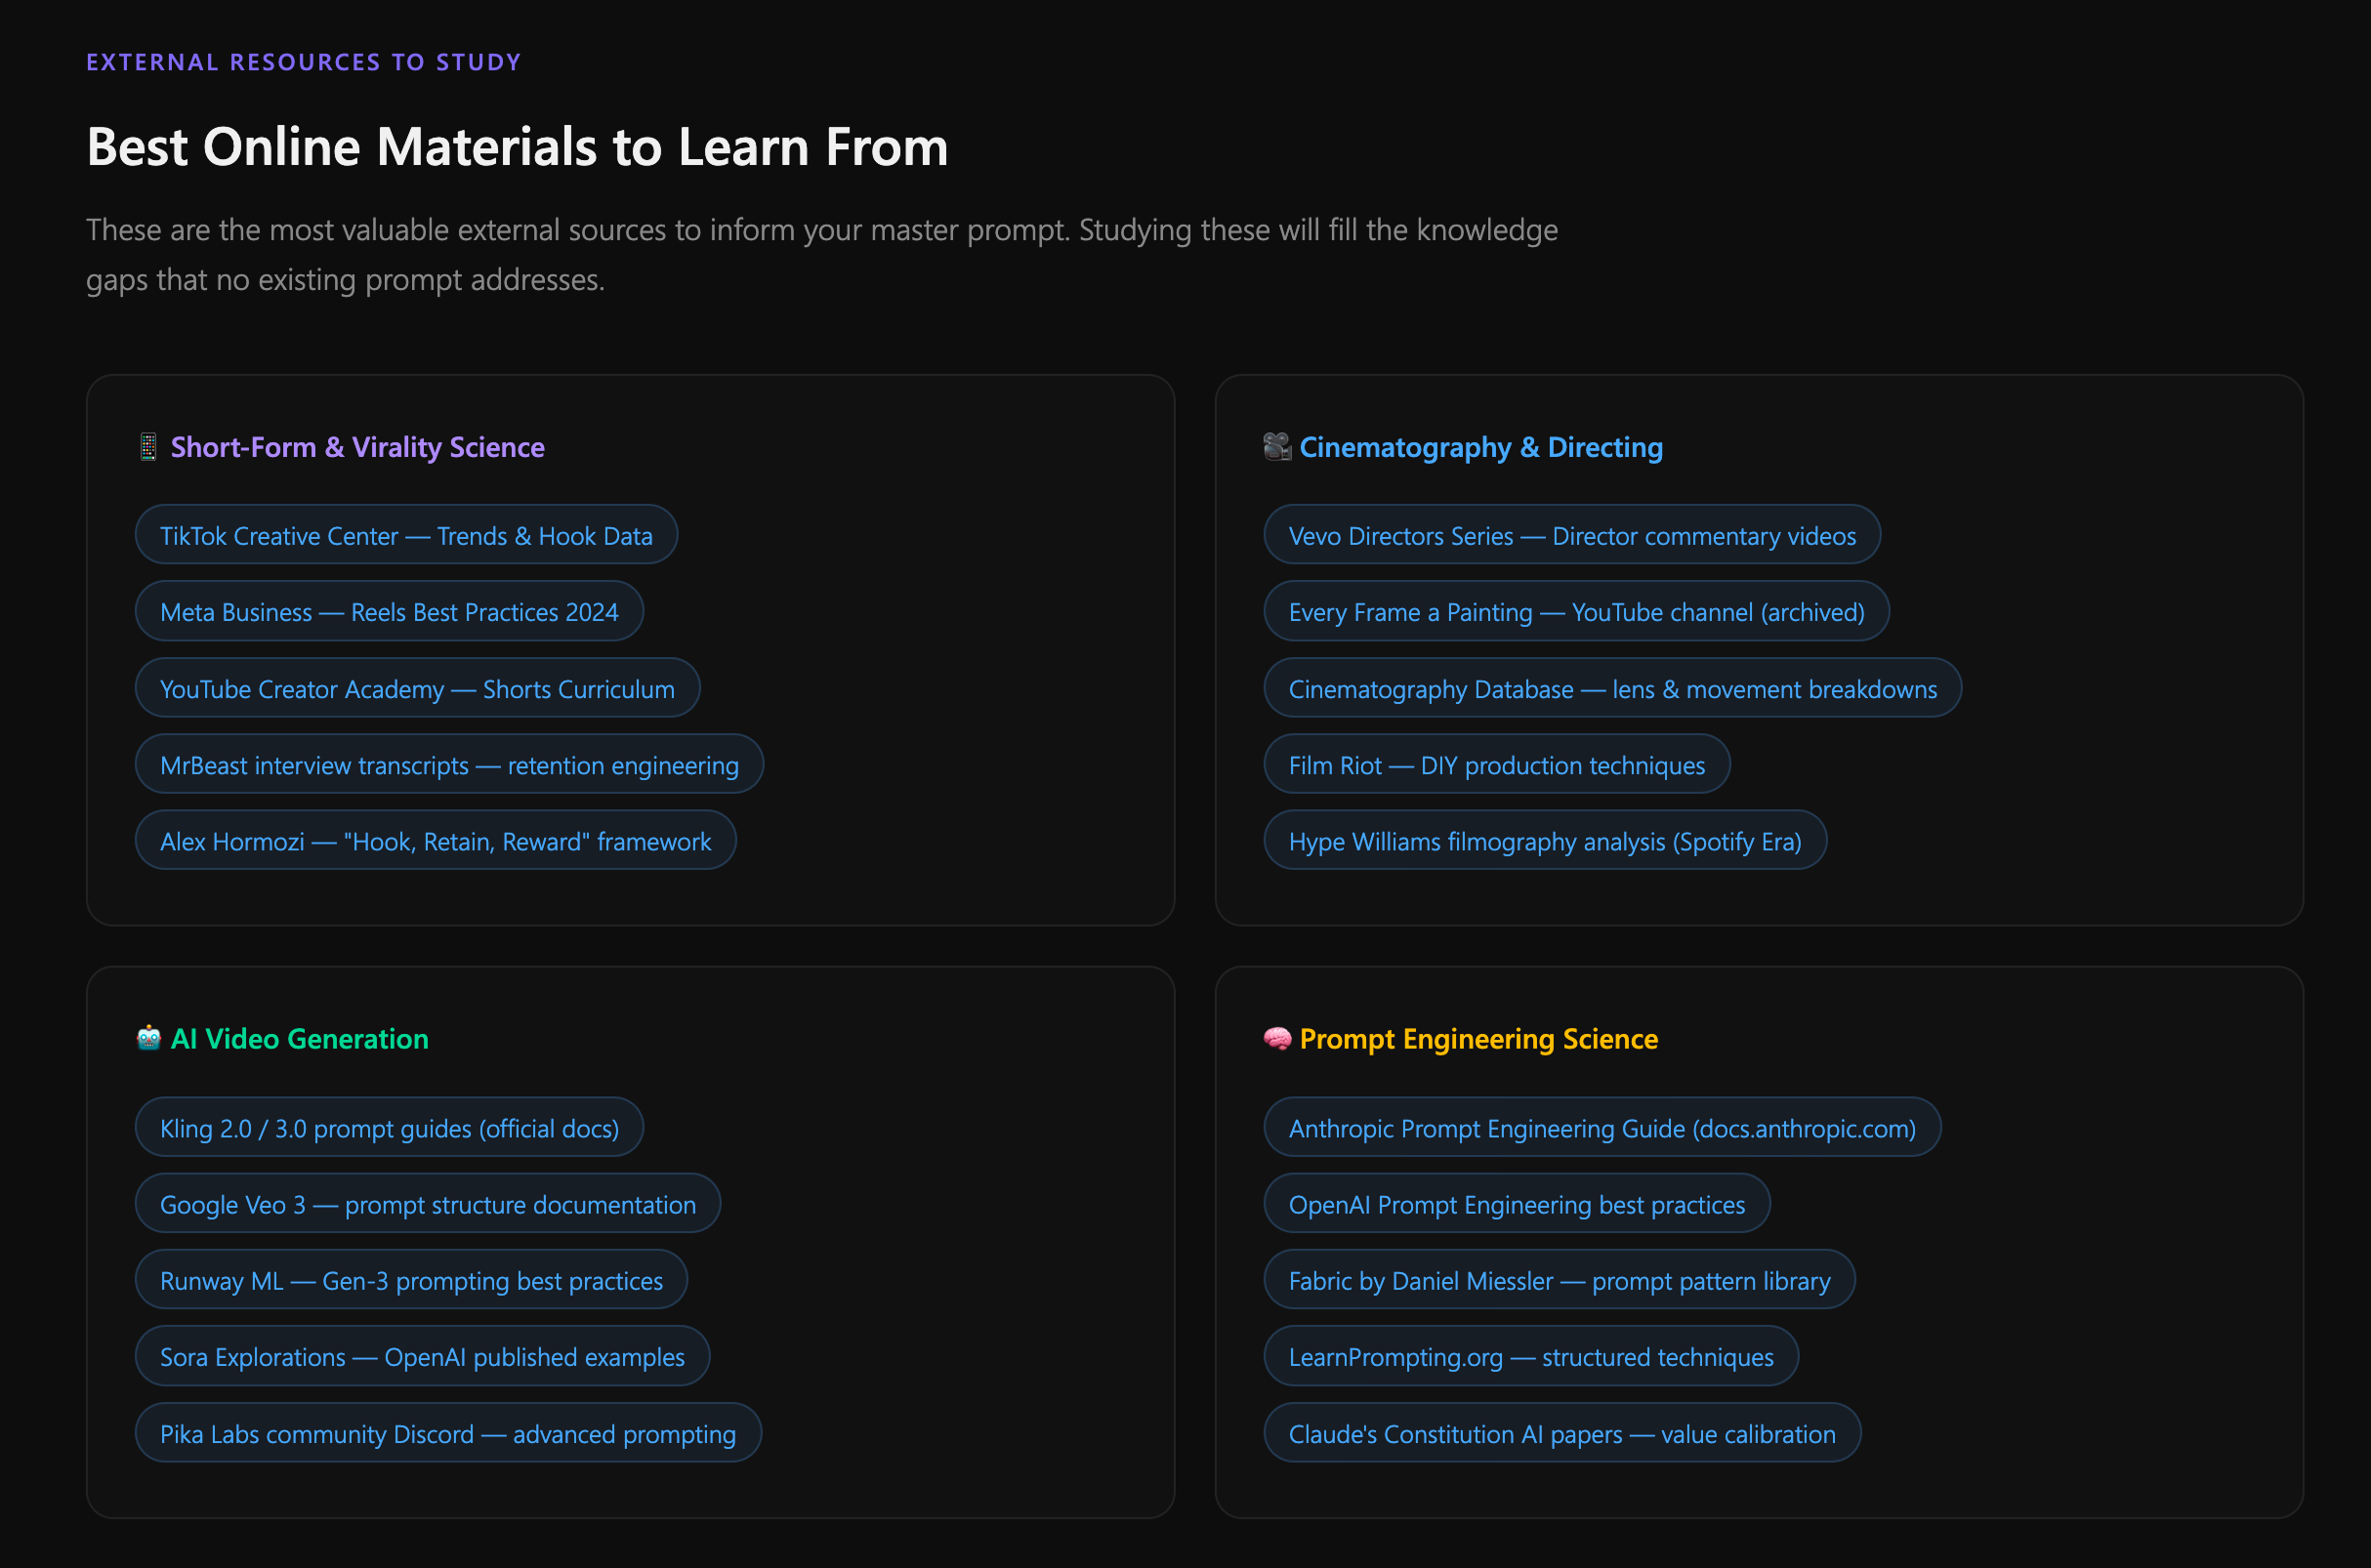Click the phone emoji icon next to Short-Form heading

[x=148, y=447]
